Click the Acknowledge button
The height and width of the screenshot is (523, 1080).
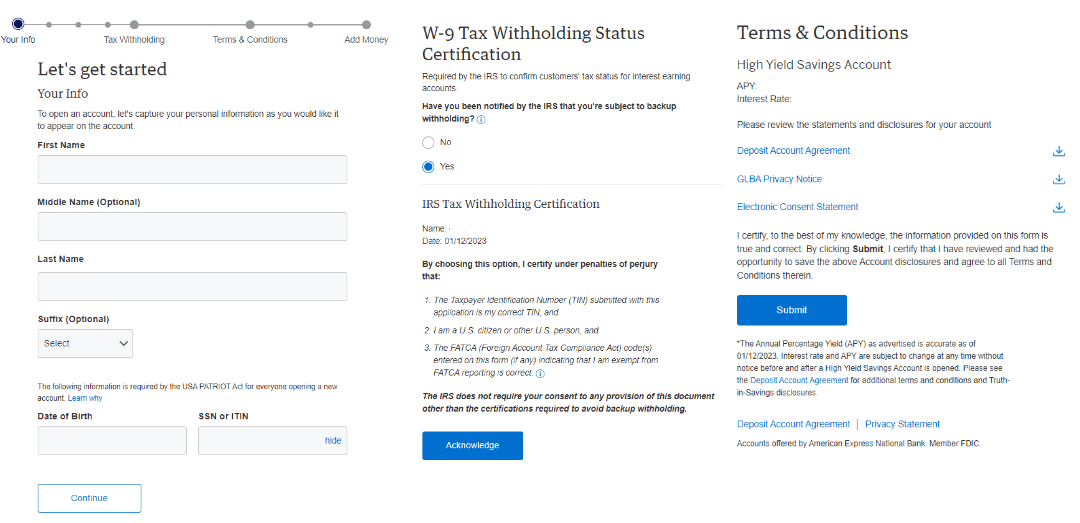[472, 445]
